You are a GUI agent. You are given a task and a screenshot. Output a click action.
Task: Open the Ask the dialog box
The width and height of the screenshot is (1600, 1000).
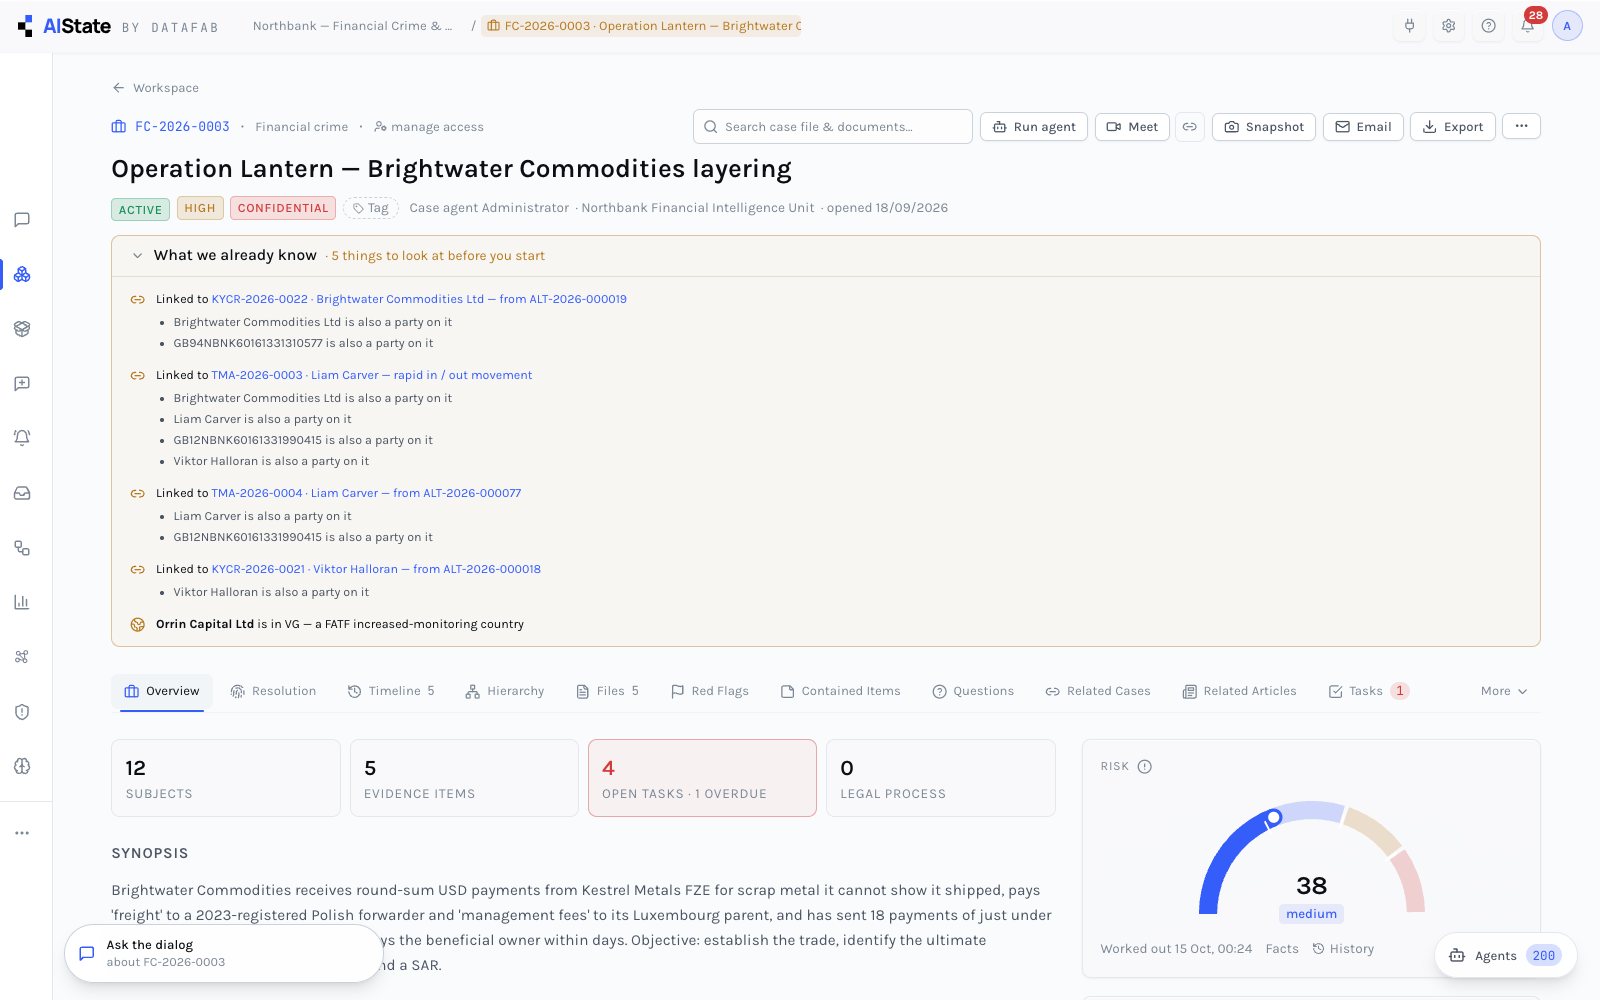click(x=224, y=953)
